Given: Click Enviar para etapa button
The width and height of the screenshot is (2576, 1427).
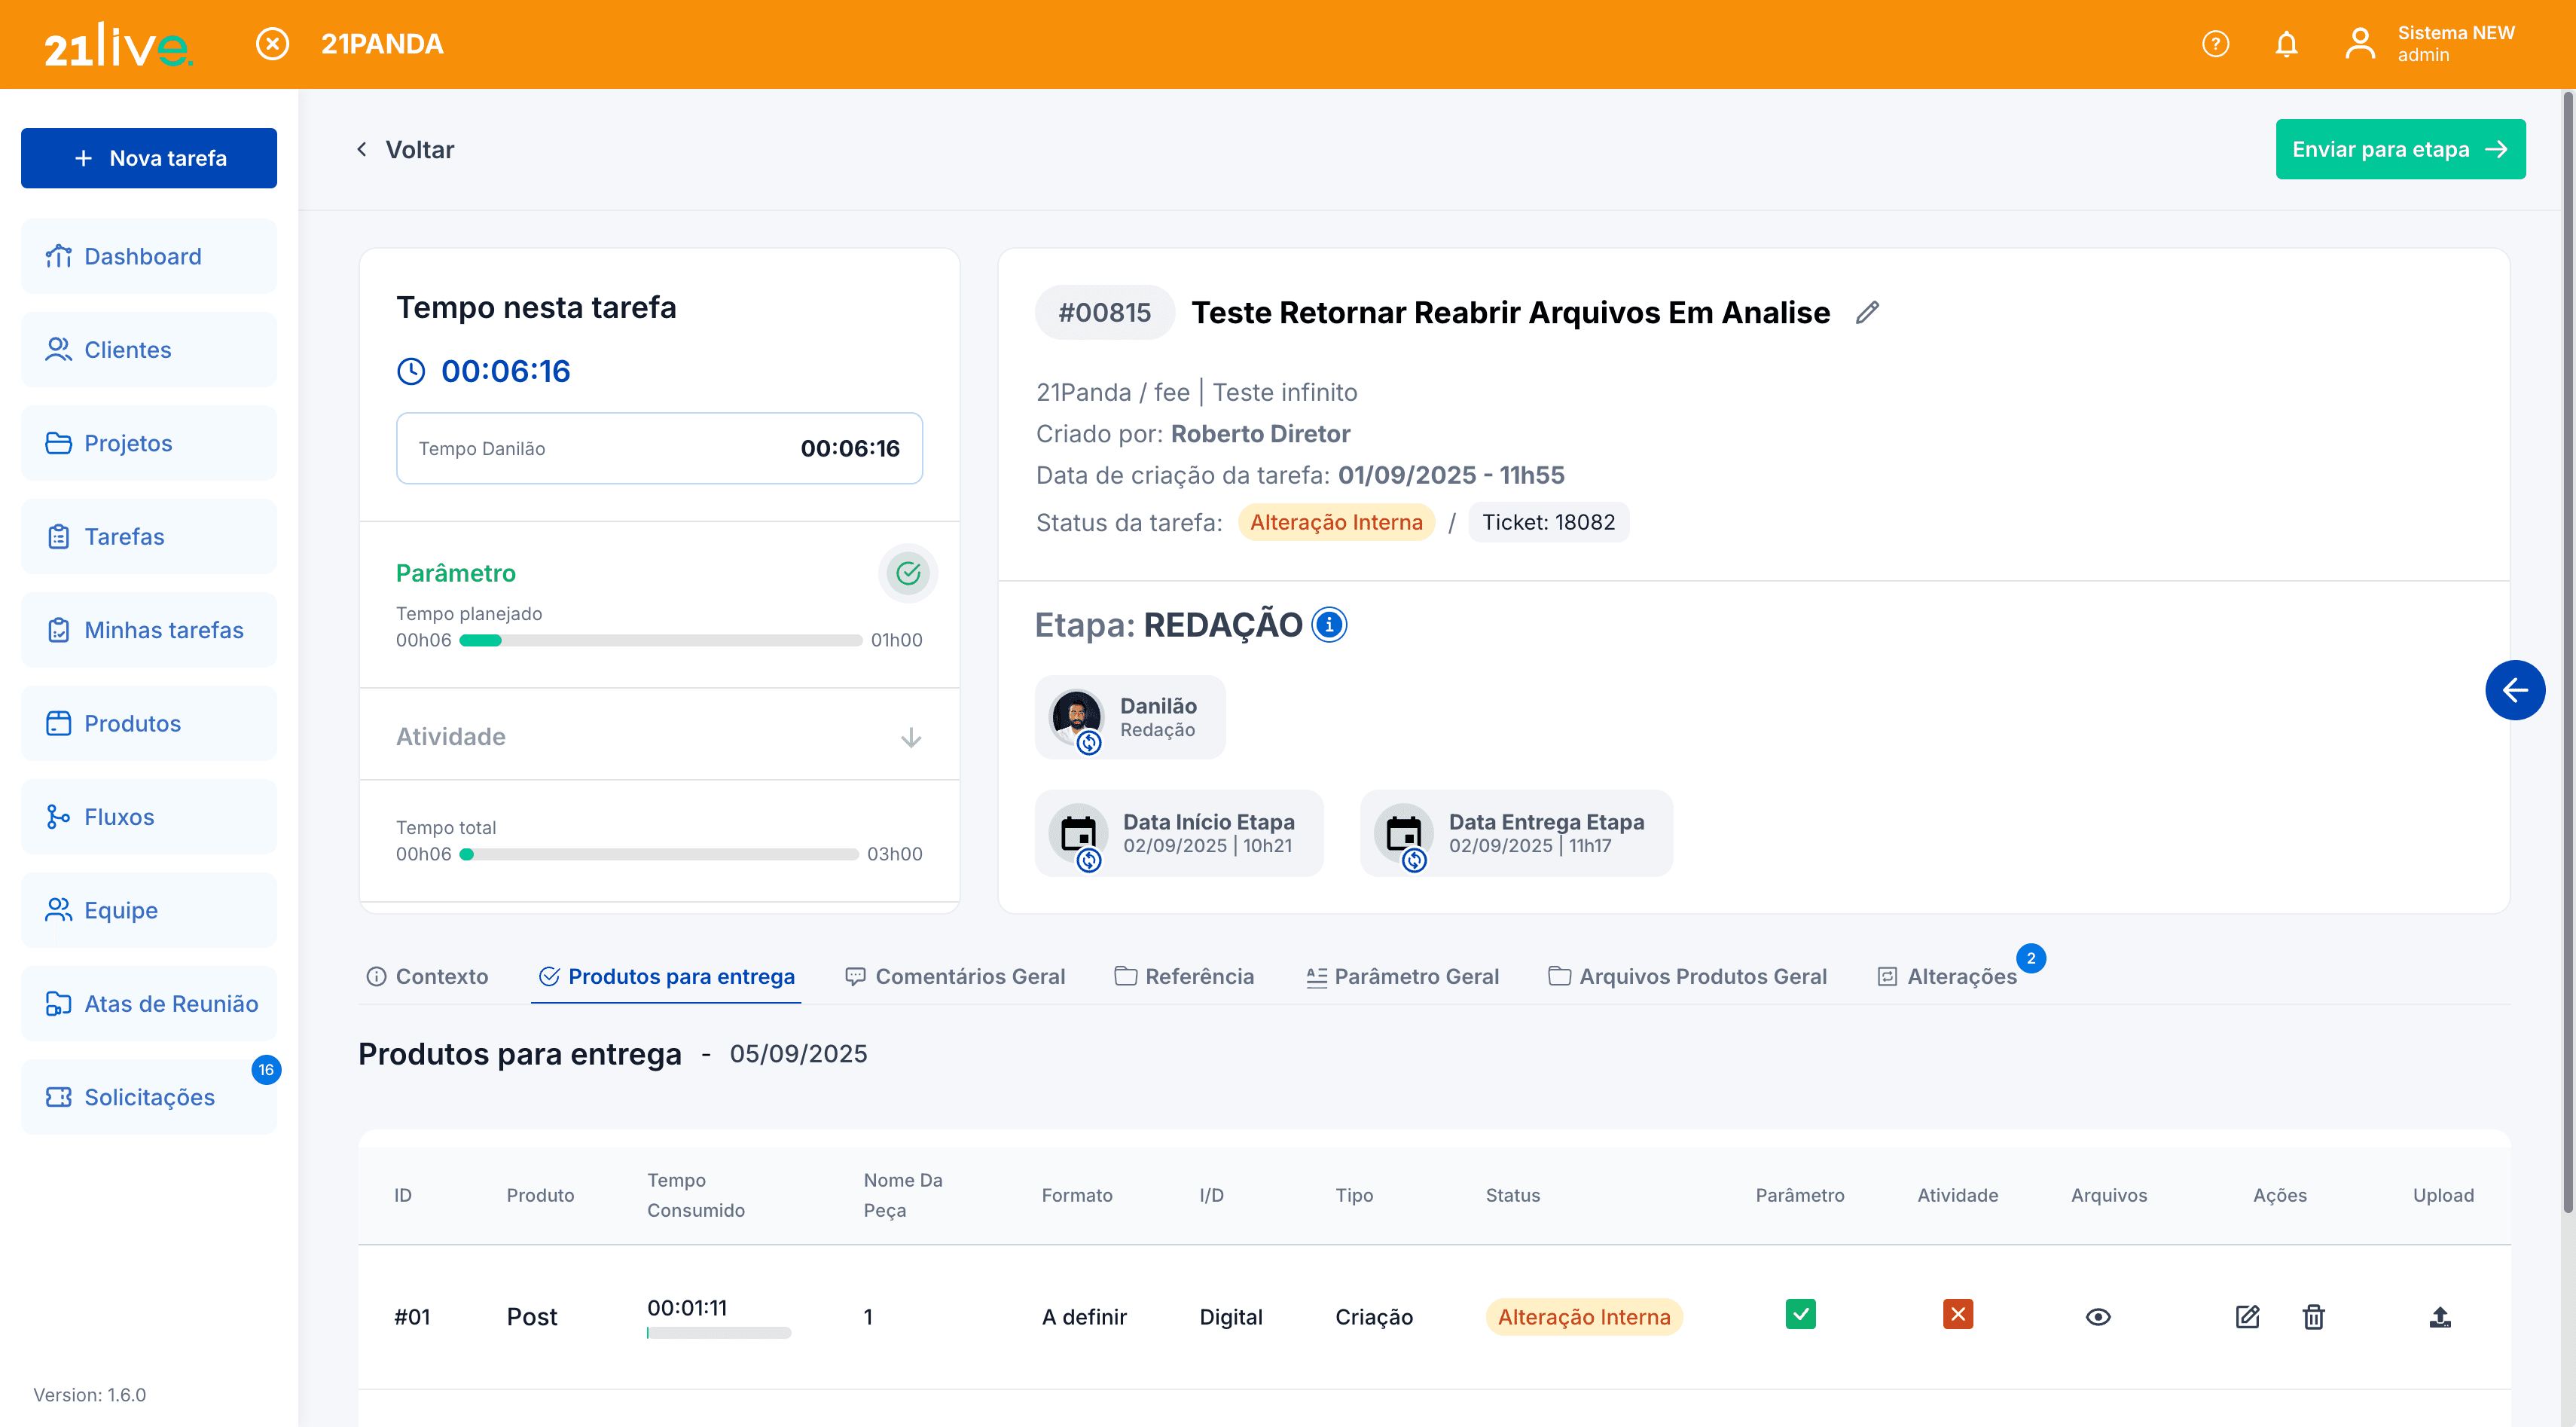Looking at the screenshot, I should (x=2399, y=149).
